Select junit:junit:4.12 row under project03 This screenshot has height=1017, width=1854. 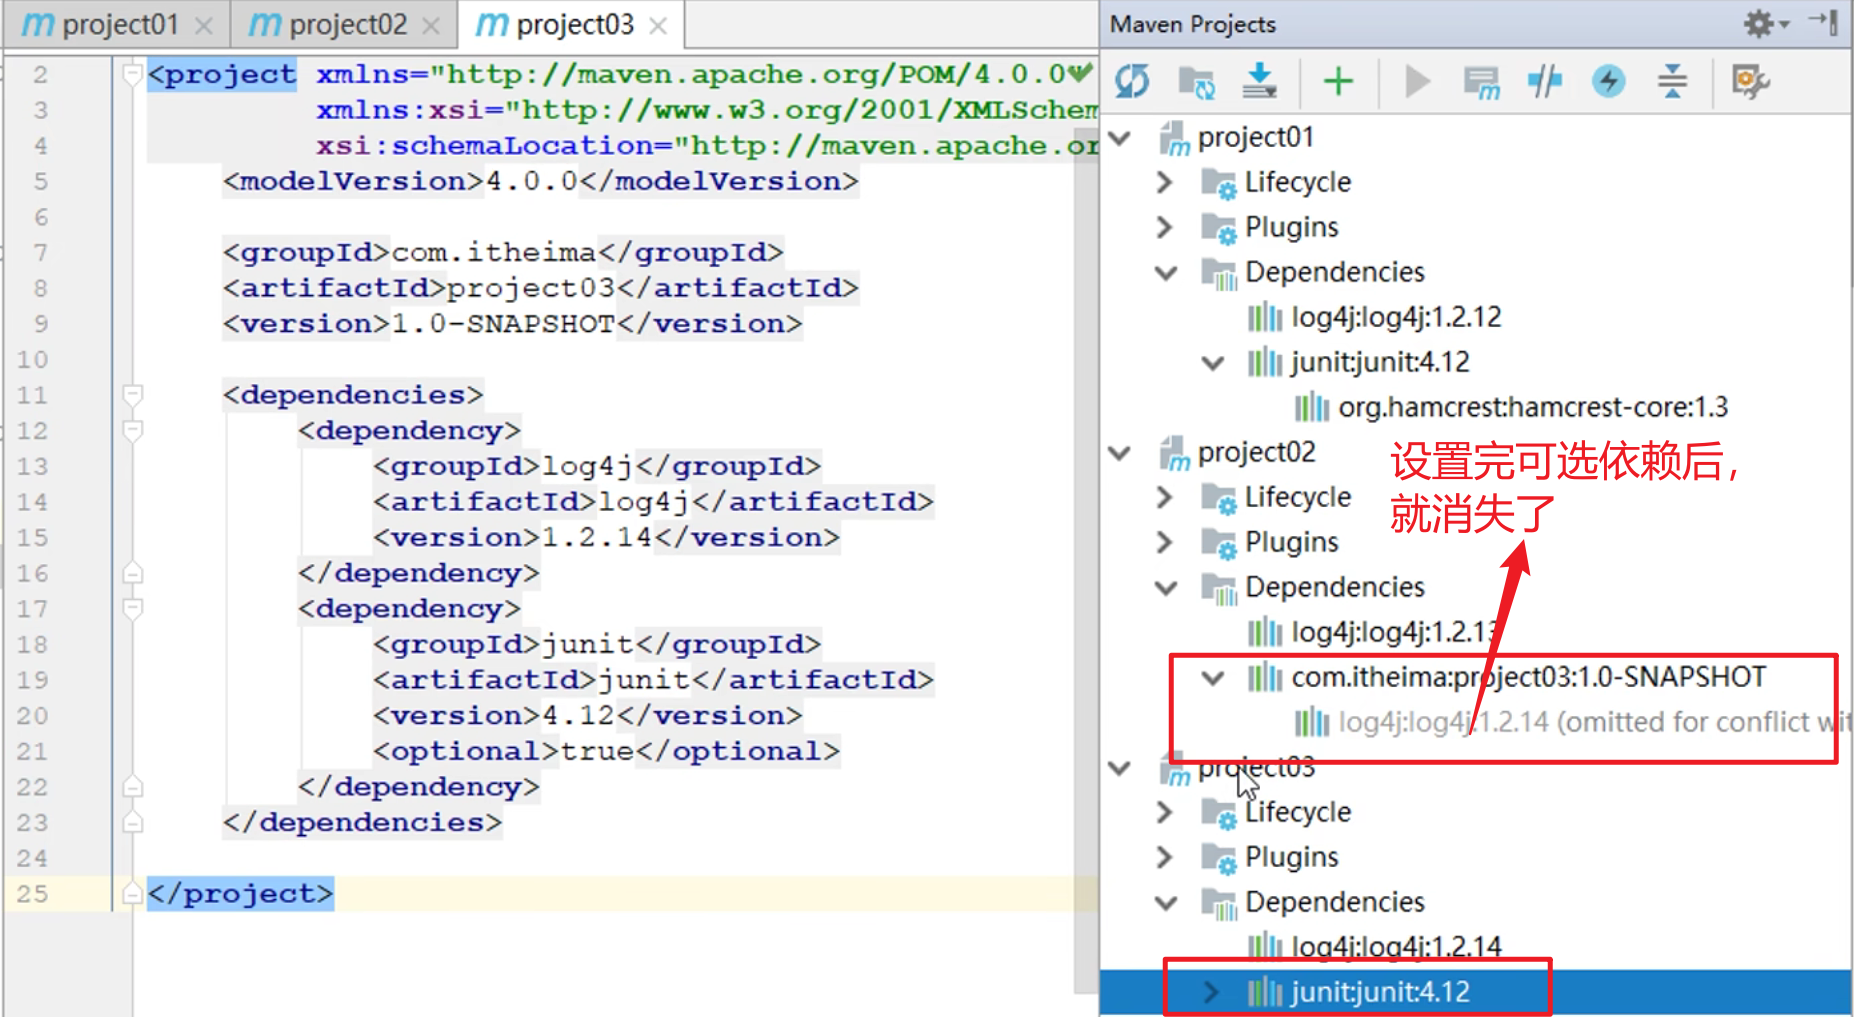[1476, 992]
